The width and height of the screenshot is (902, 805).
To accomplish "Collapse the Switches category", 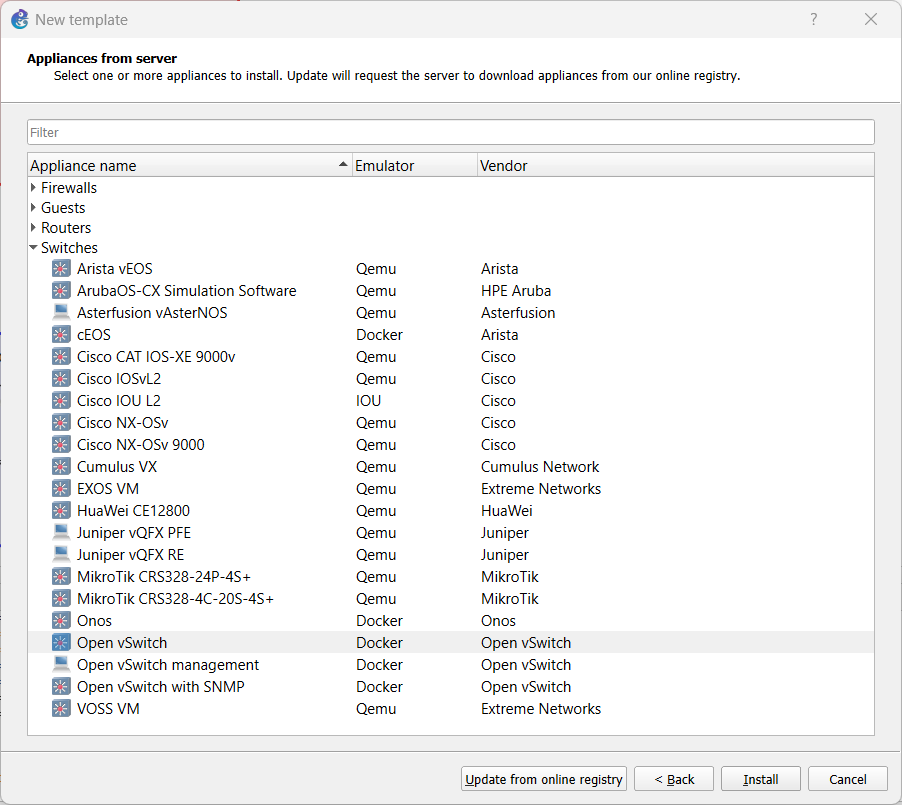I will (x=33, y=248).
